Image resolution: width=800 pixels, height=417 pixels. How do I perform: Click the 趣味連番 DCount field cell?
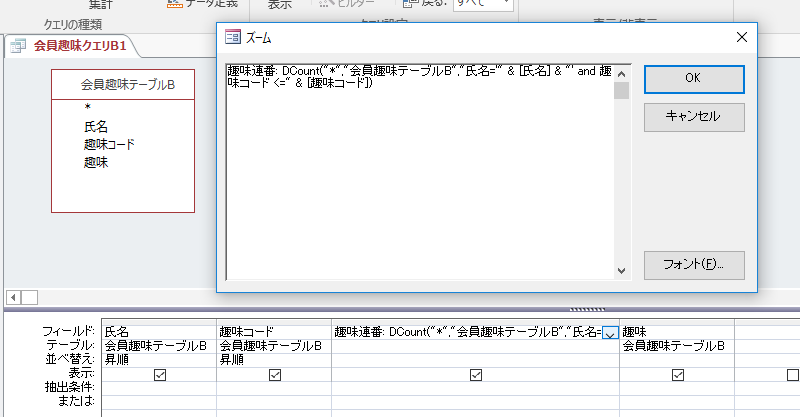(467, 332)
